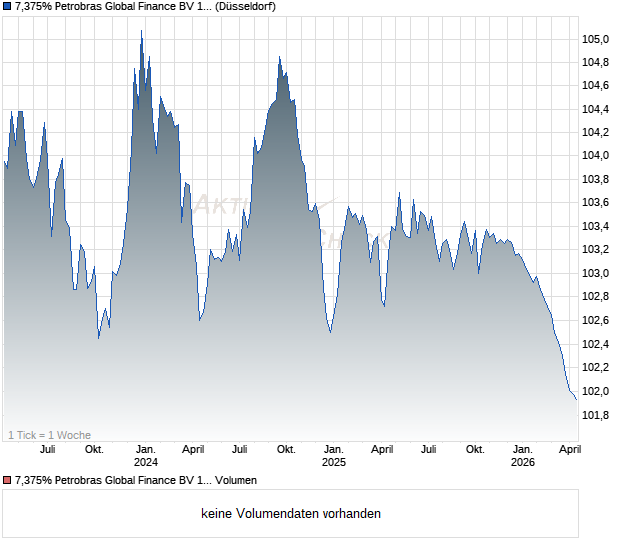
Task: Click the 'Juli' label after April 2024
Action: (240, 450)
